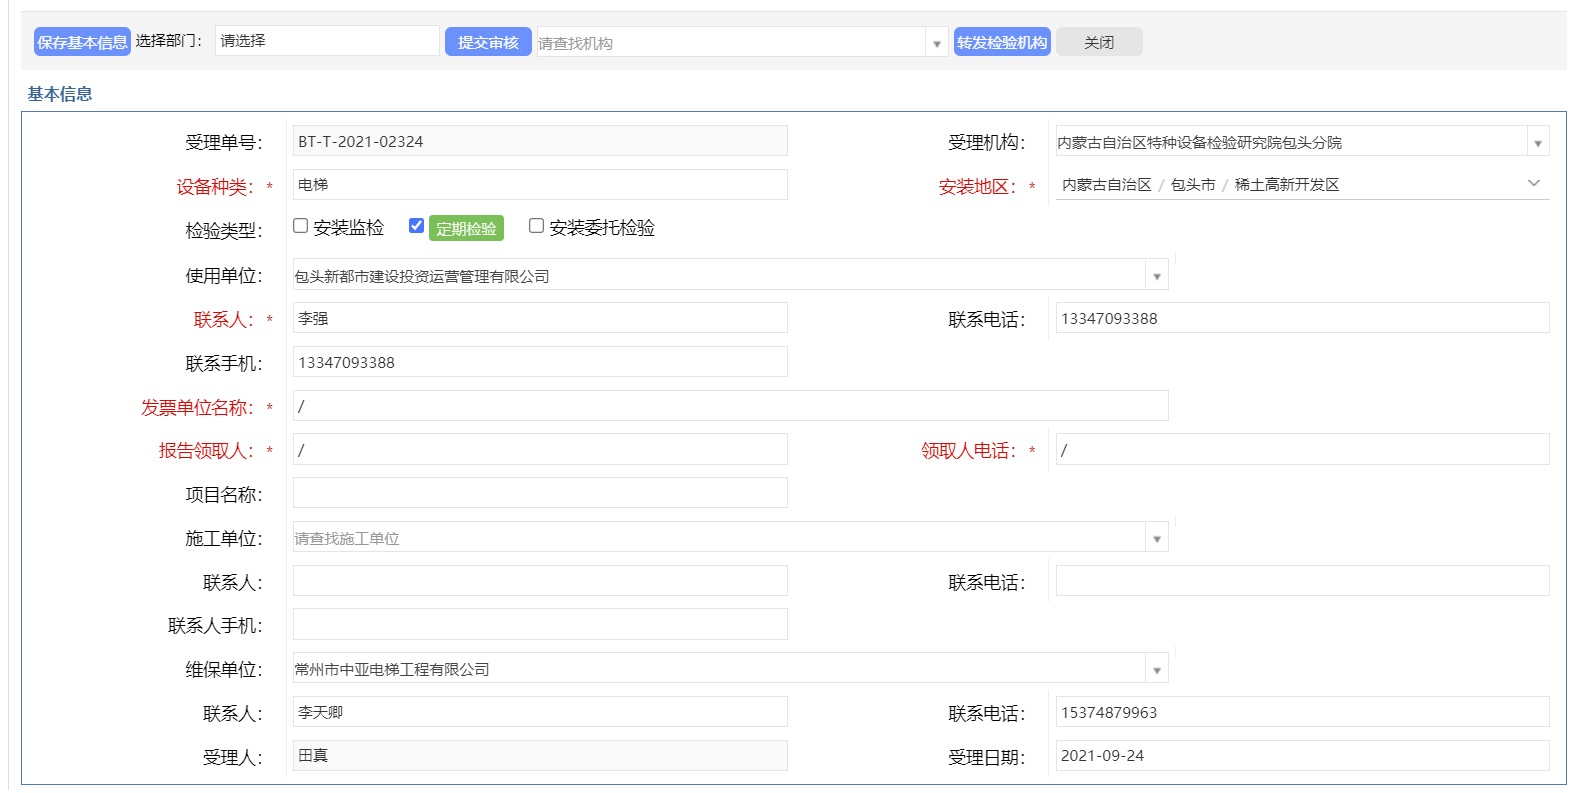This screenshot has width=1579, height=793.
Task: Click the 使用单位 field 包头新都市建设投资运营管理有限公司
Action: tap(719, 275)
